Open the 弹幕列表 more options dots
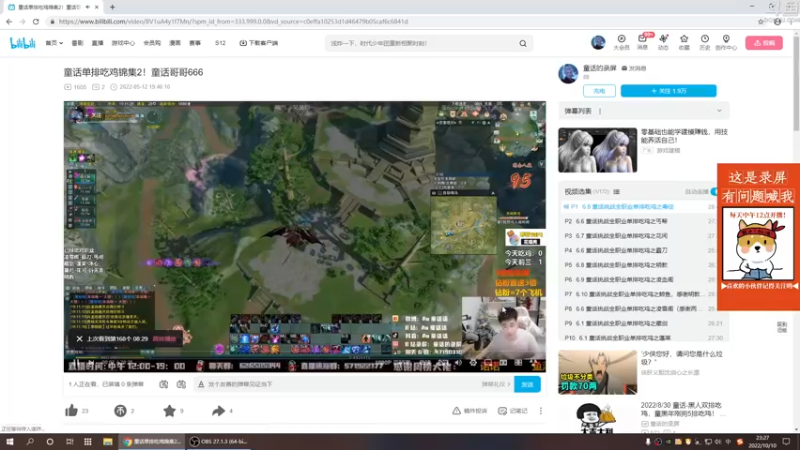 pyautogui.click(x=600, y=111)
